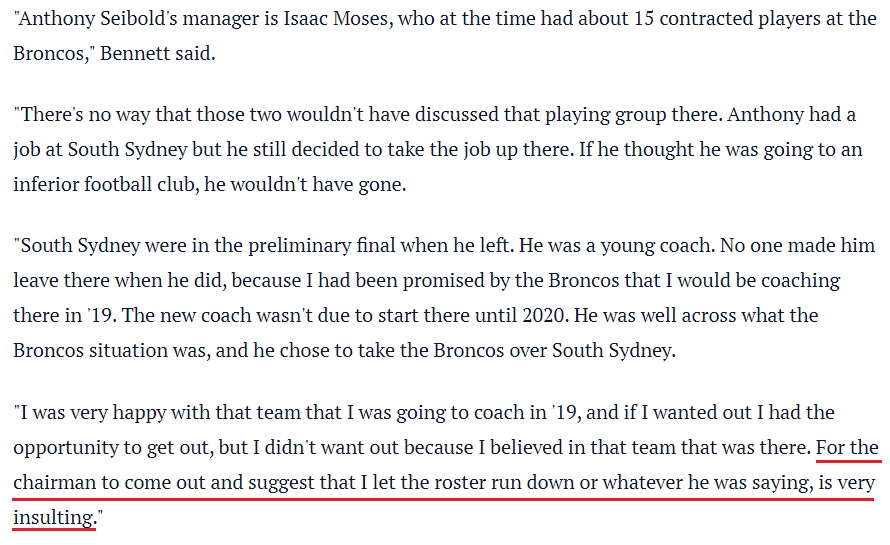Click the underlined phrase "whatever he was saying"
The width and height of the screenshot is (890, 545).
pyautogui.click(x=711, y=482)
